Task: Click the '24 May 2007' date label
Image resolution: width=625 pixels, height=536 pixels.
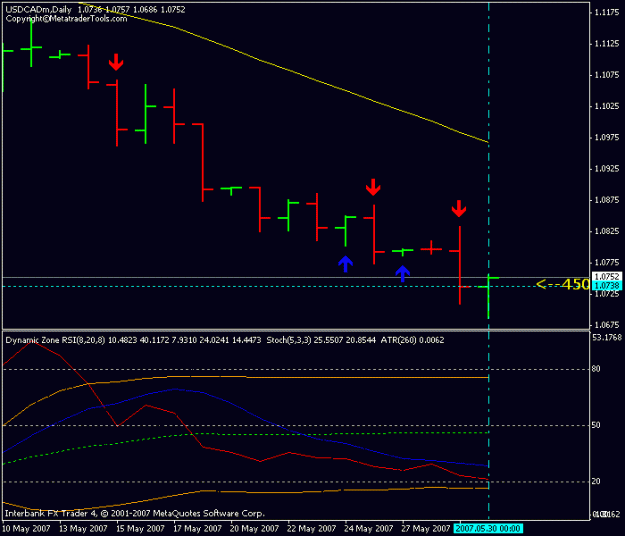Action: (x=369, y=529)
